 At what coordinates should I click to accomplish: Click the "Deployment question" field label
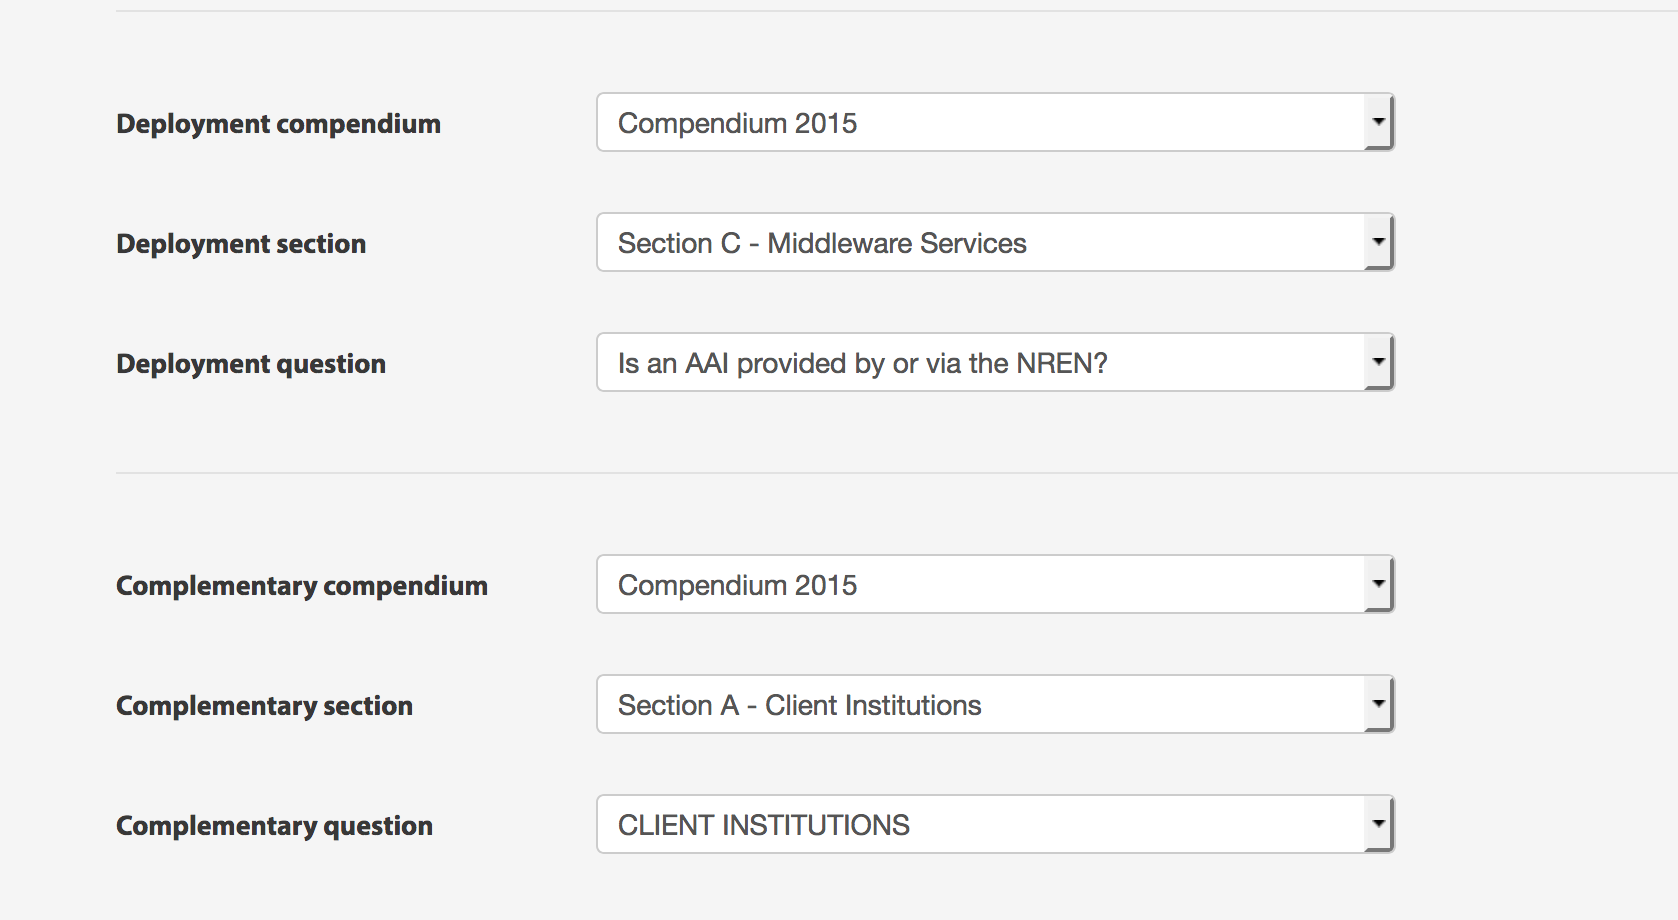pos(251,364)
